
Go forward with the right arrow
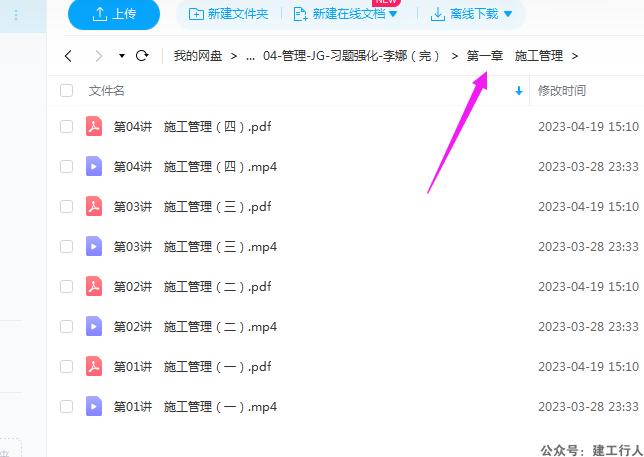99,56
